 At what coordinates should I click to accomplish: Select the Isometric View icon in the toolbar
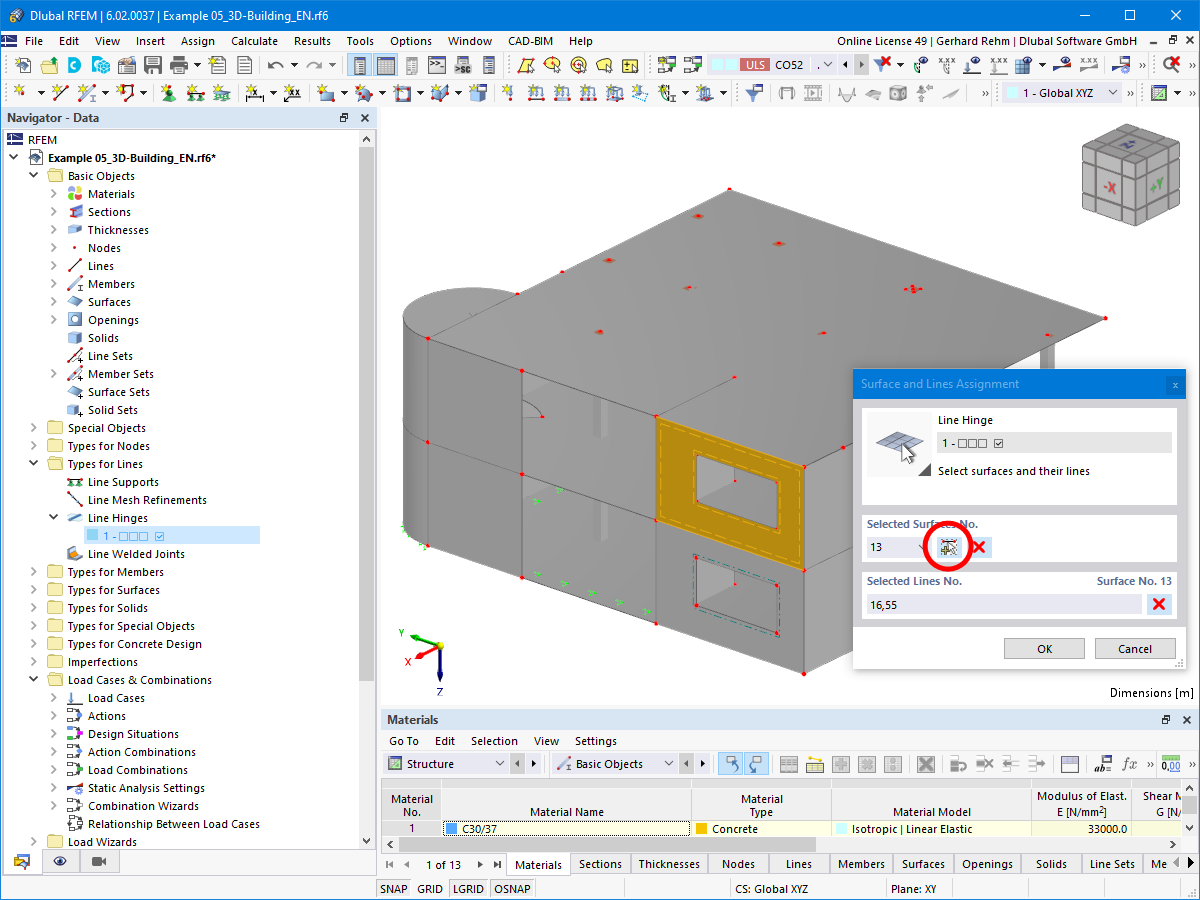click(x=897, y=93)
